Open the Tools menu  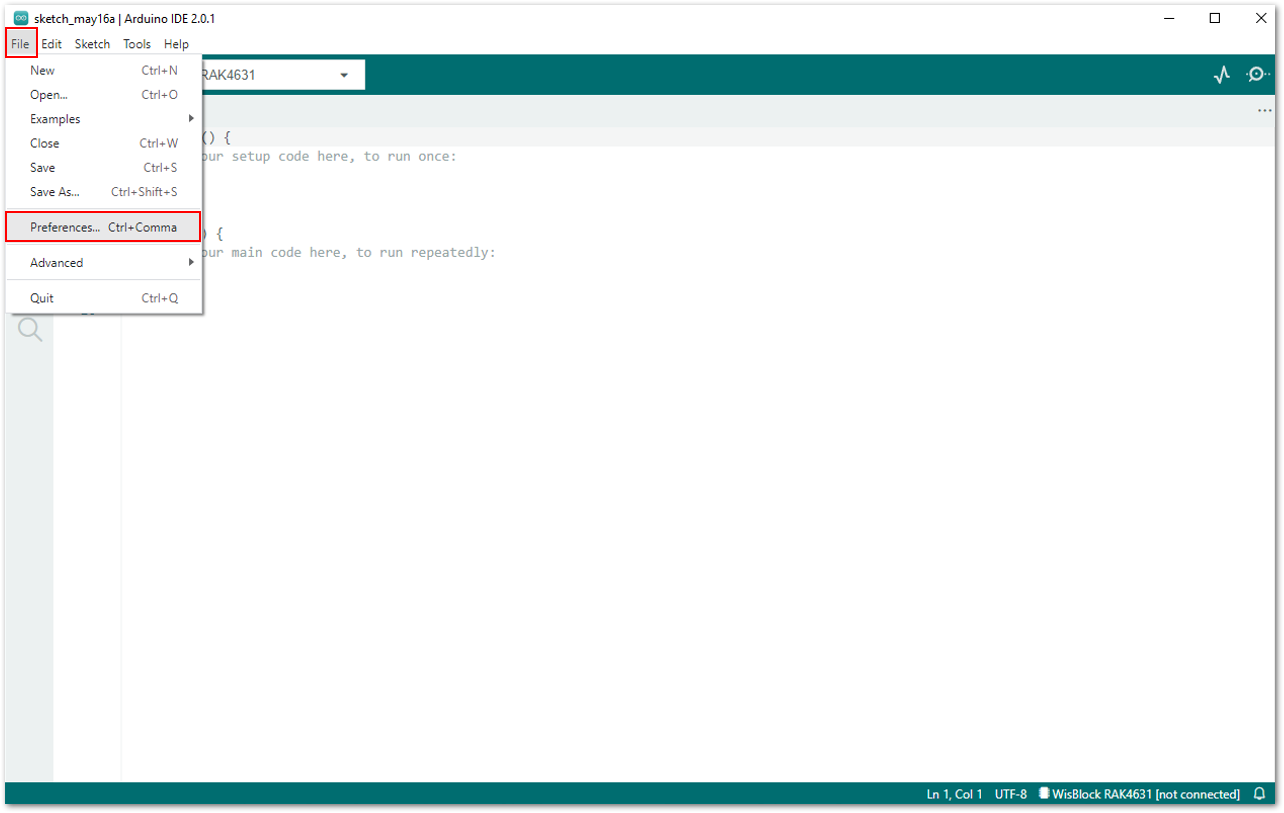point(137,44)
